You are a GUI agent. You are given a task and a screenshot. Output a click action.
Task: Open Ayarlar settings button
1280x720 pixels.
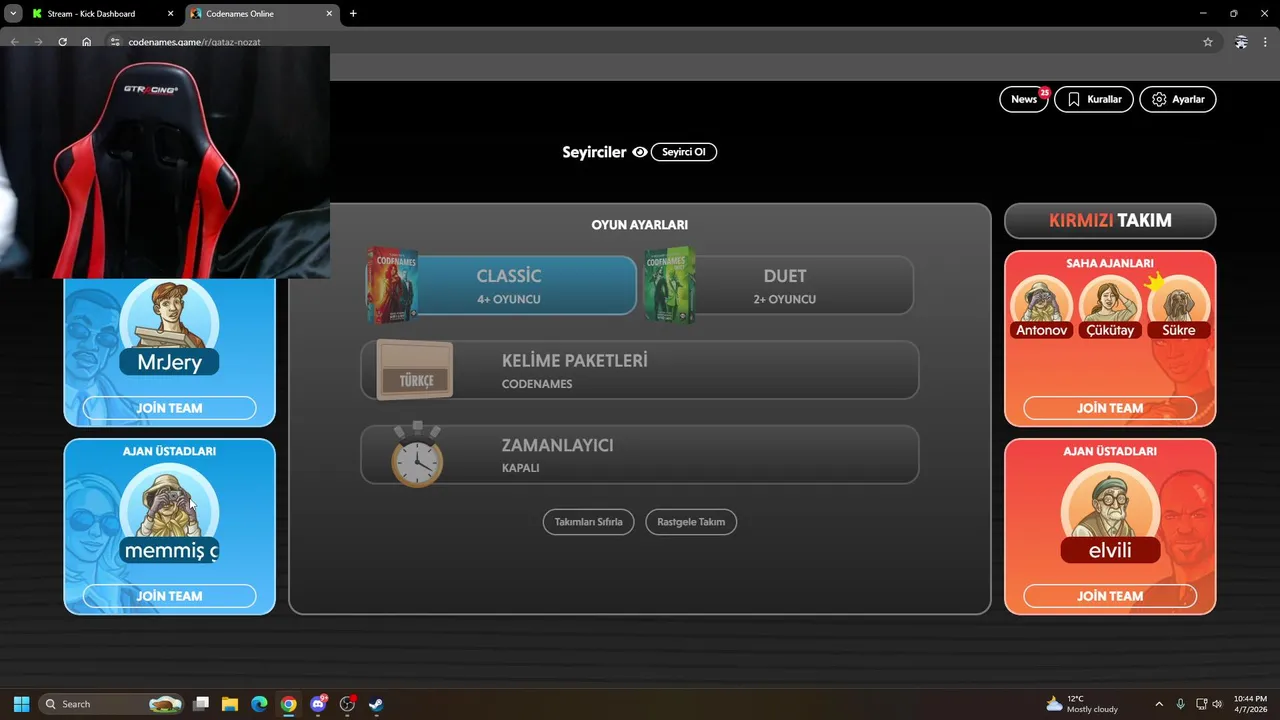point(1178,99)
